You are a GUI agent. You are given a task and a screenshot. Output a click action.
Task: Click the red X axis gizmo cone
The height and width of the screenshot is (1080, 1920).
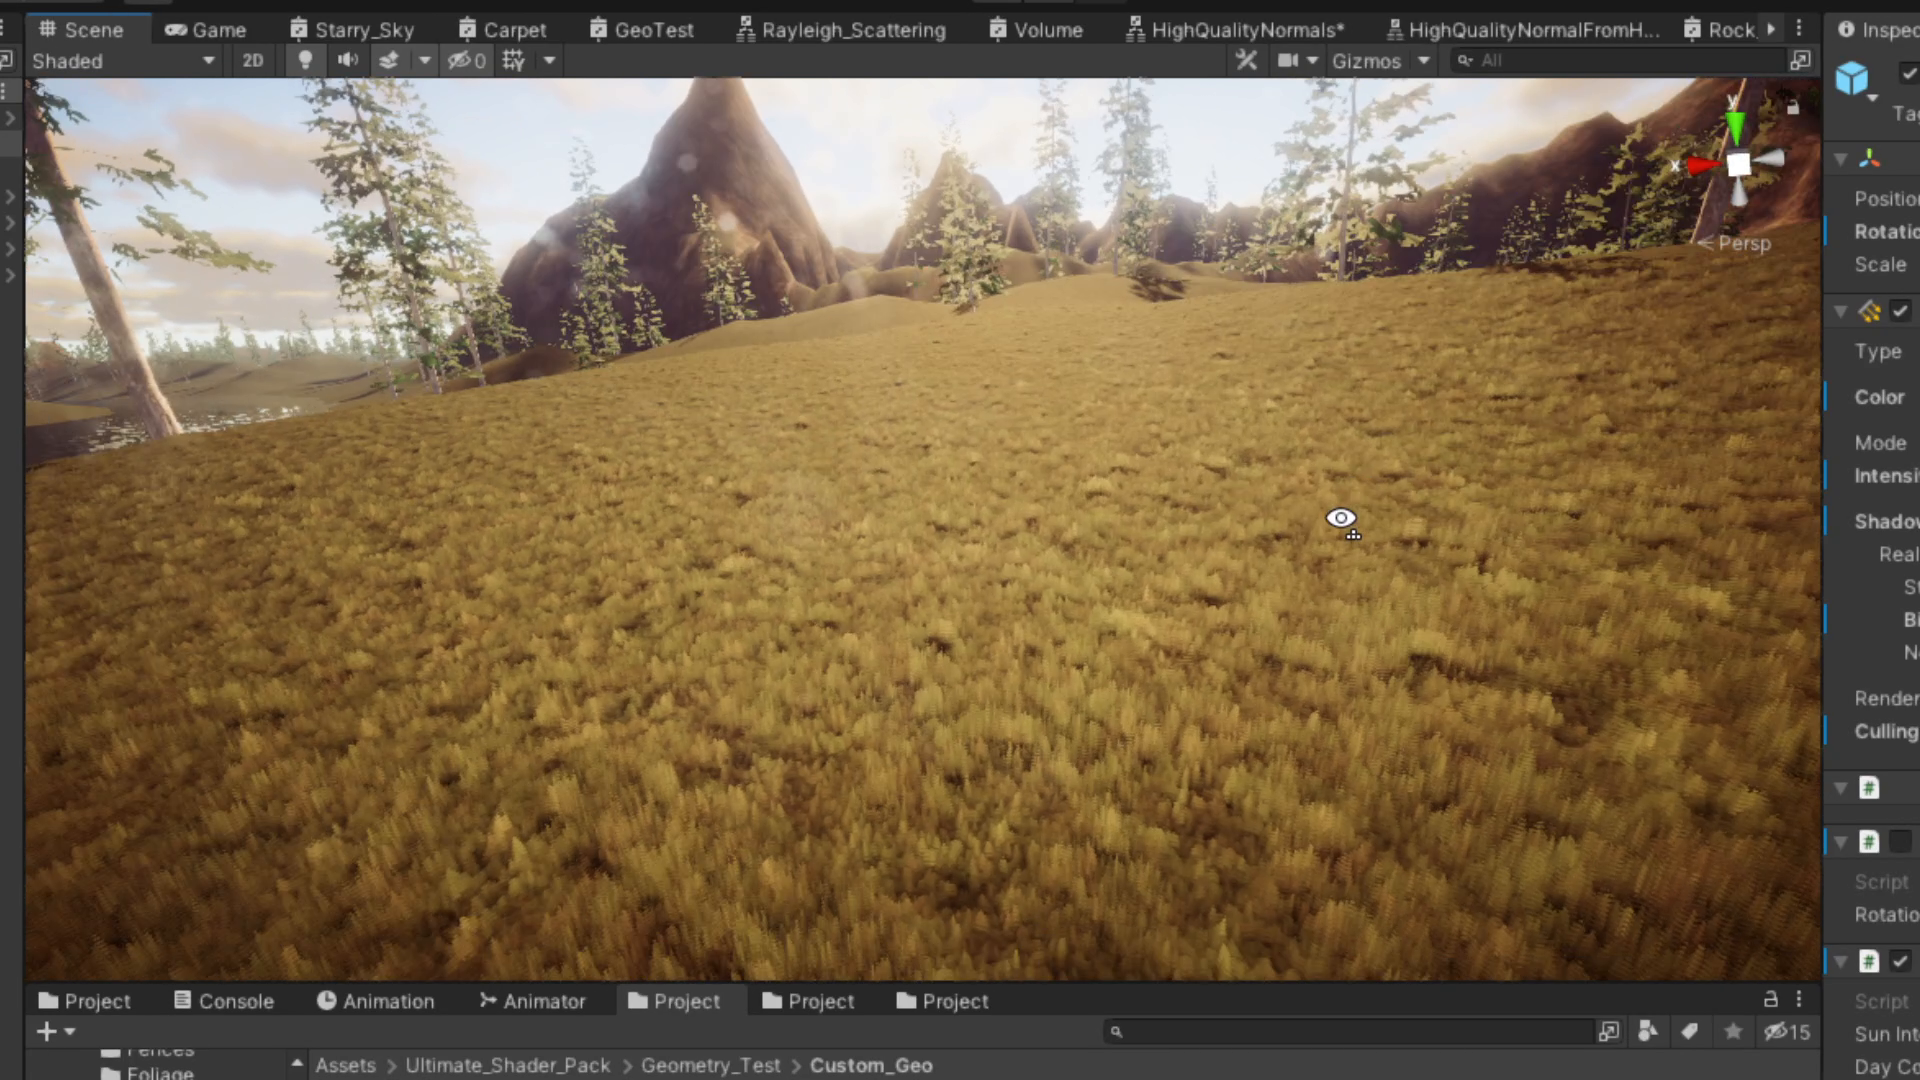pyautogui.click(x=1702, y=165)
